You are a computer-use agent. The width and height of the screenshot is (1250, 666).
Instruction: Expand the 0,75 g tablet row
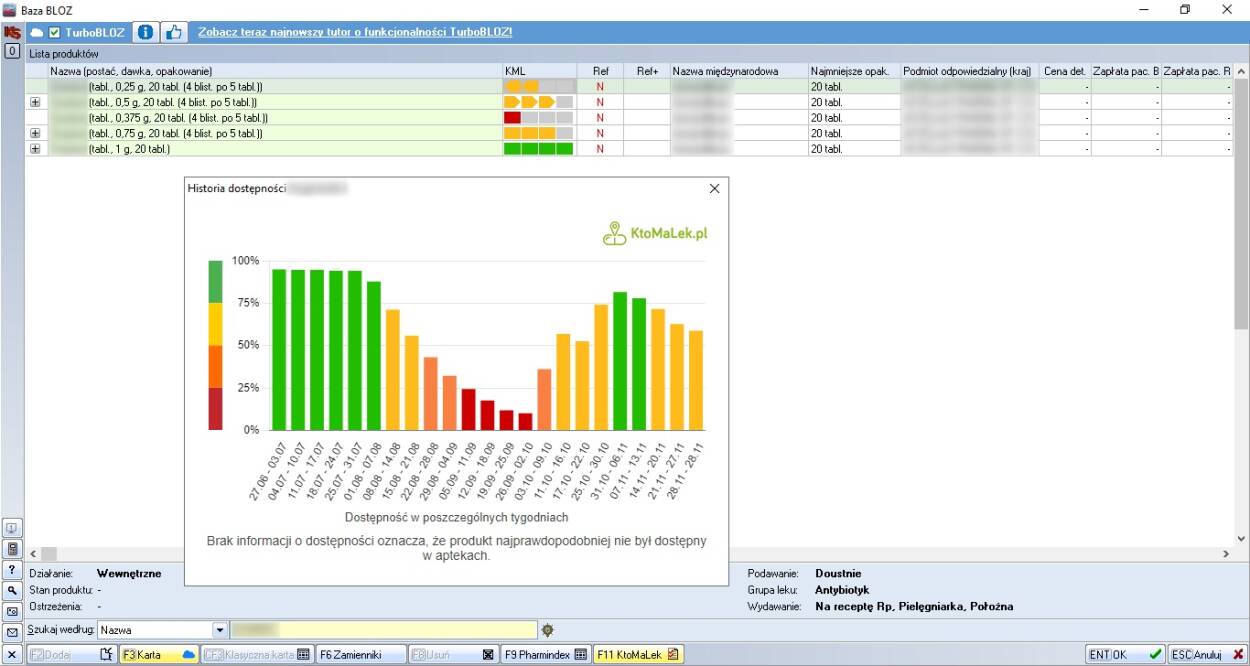pyautogui.click(x=35, y=133)
